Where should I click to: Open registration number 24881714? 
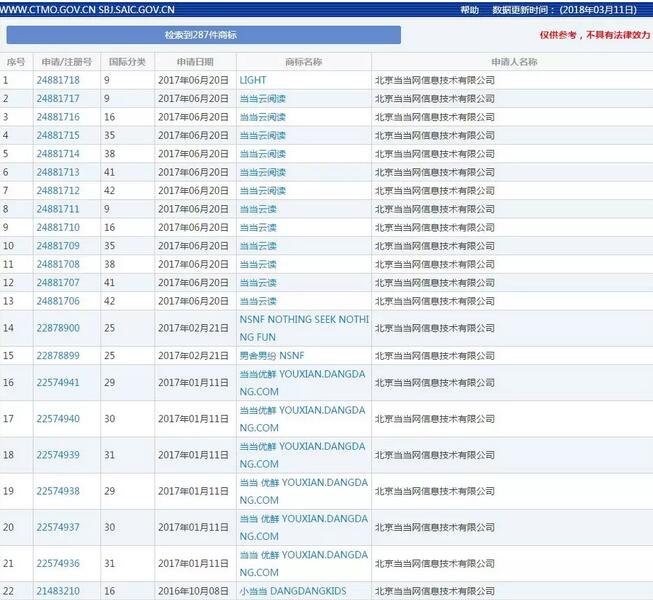58,154
